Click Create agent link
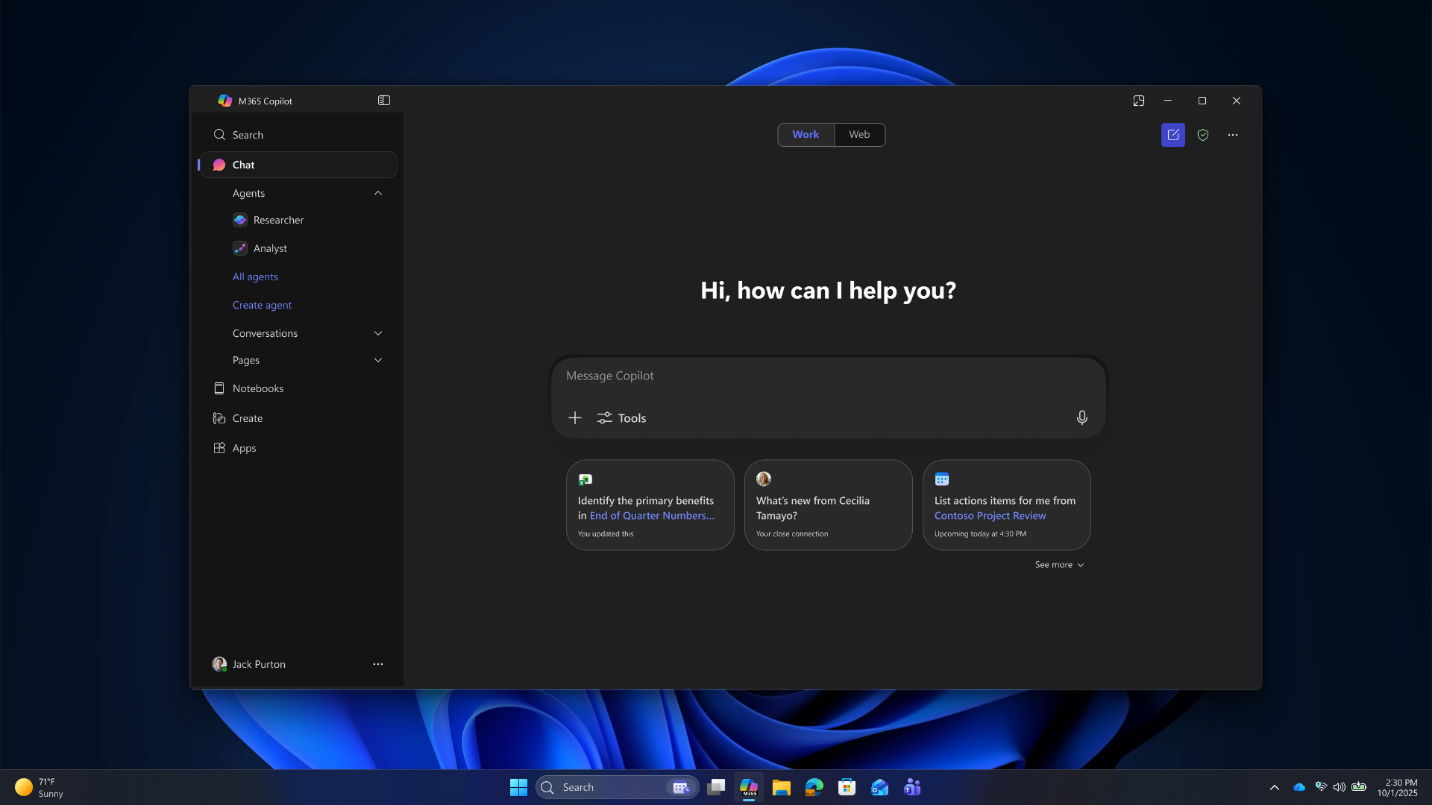Viewport: 1432px width, 805px height. point(262,305)
